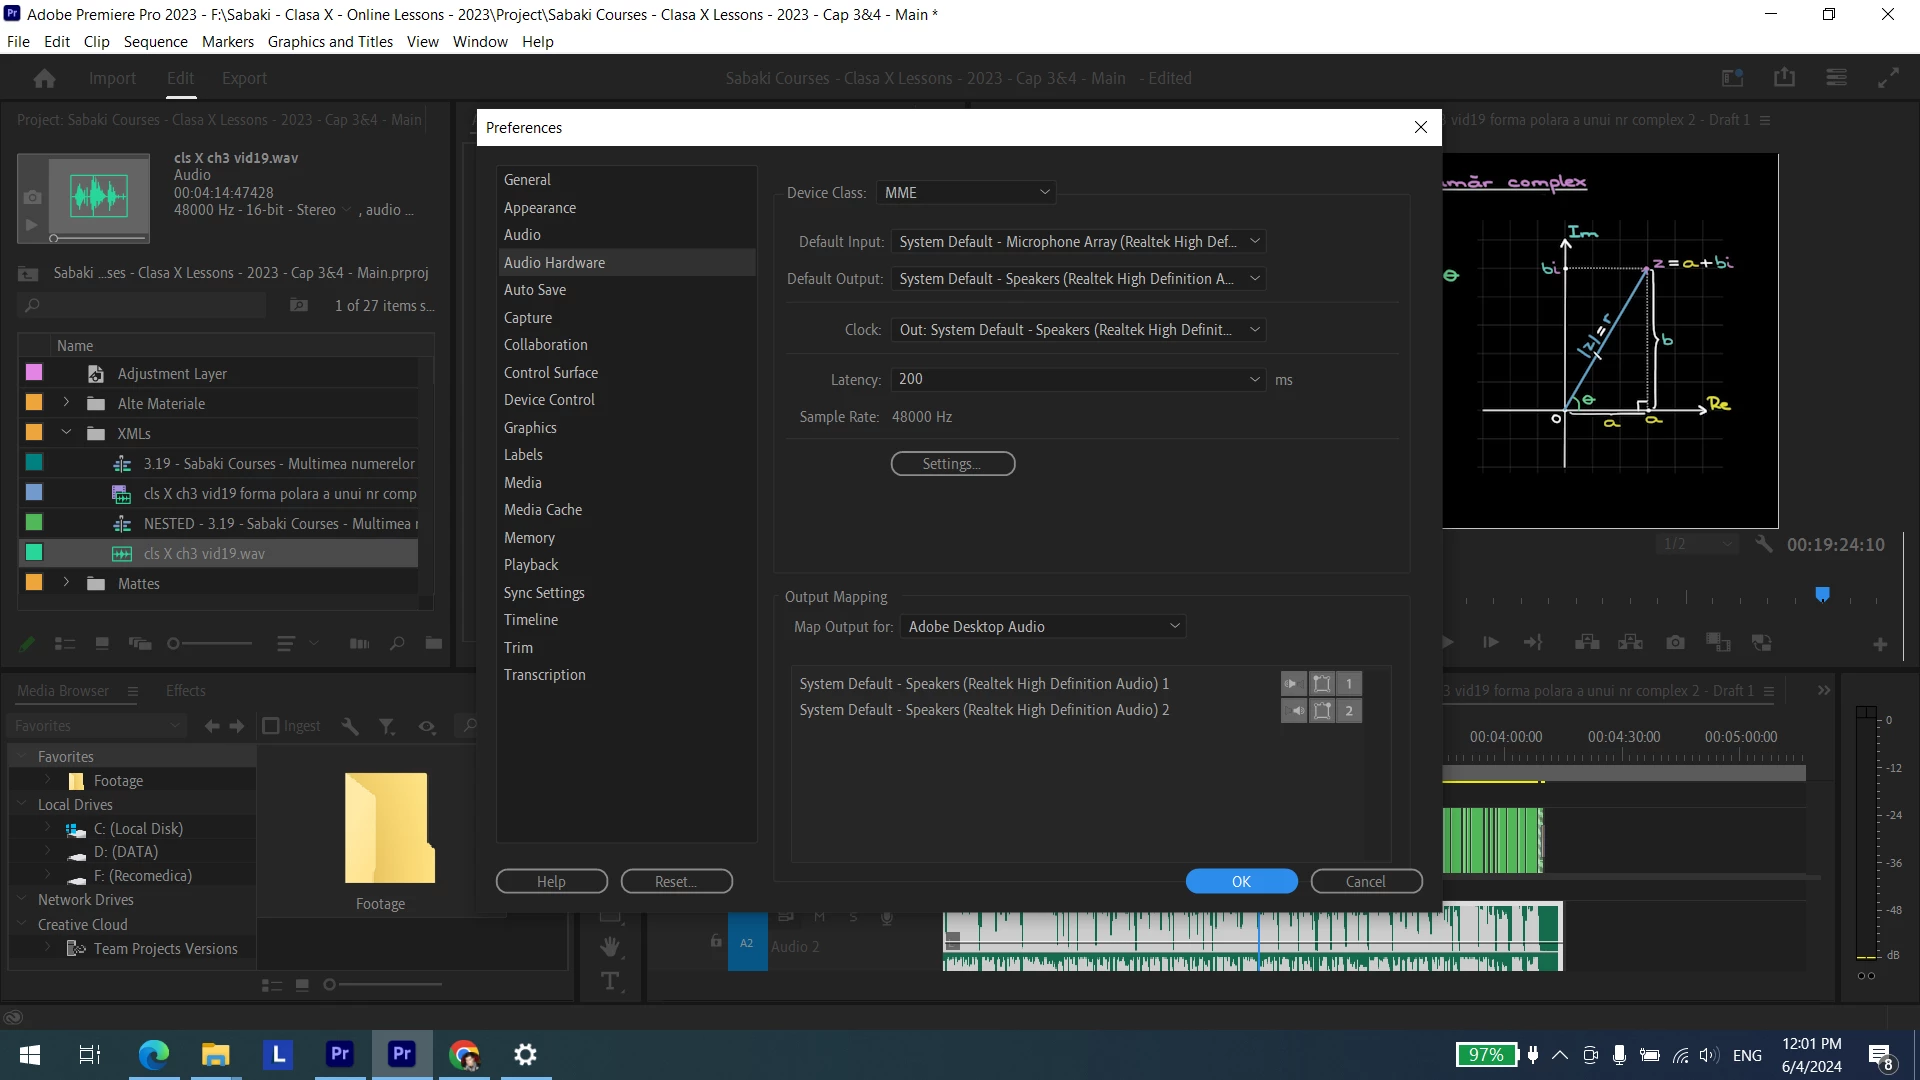The width and height of the screenshot is (1920, 1080).
Task: Click the Export Frame camera icon
Action: point(1675,643)
